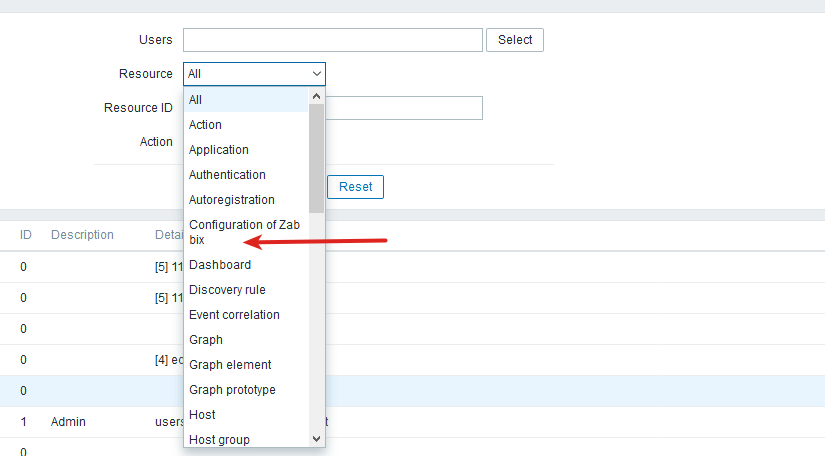Image resolution: width=825 pixels, height=456 pixels.
Task: Select Action from the resource list
Action: [x=246, y=125]
